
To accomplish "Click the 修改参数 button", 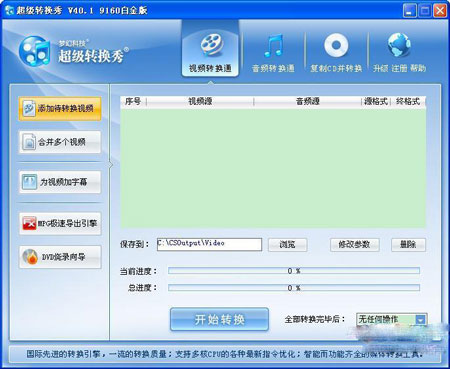I will [x=355, y=245].
